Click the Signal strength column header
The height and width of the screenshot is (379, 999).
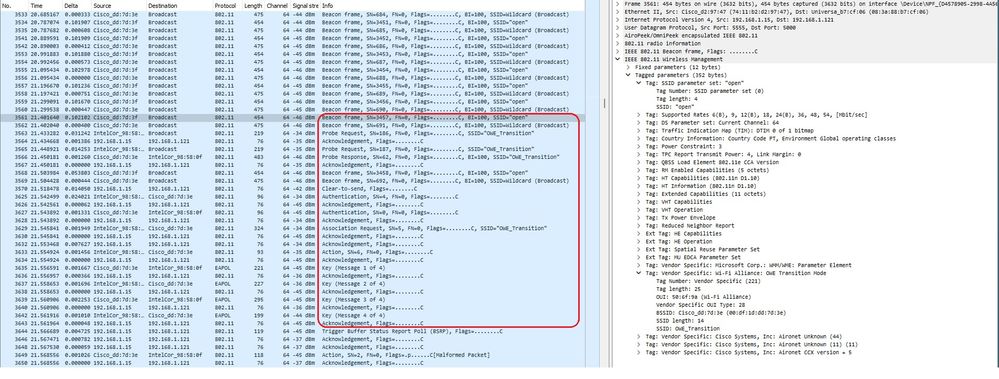click(x=305, y=5)
